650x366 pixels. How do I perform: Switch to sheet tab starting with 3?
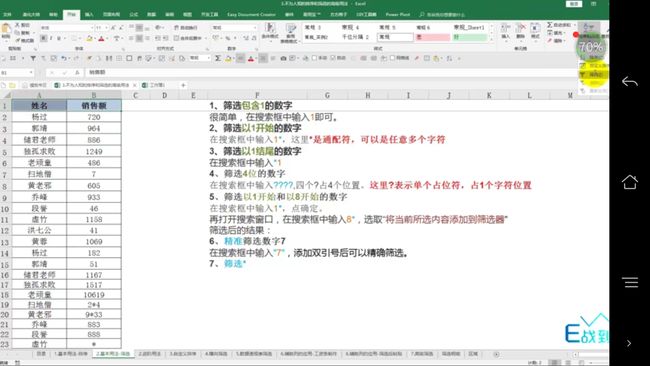pos(182,354)
